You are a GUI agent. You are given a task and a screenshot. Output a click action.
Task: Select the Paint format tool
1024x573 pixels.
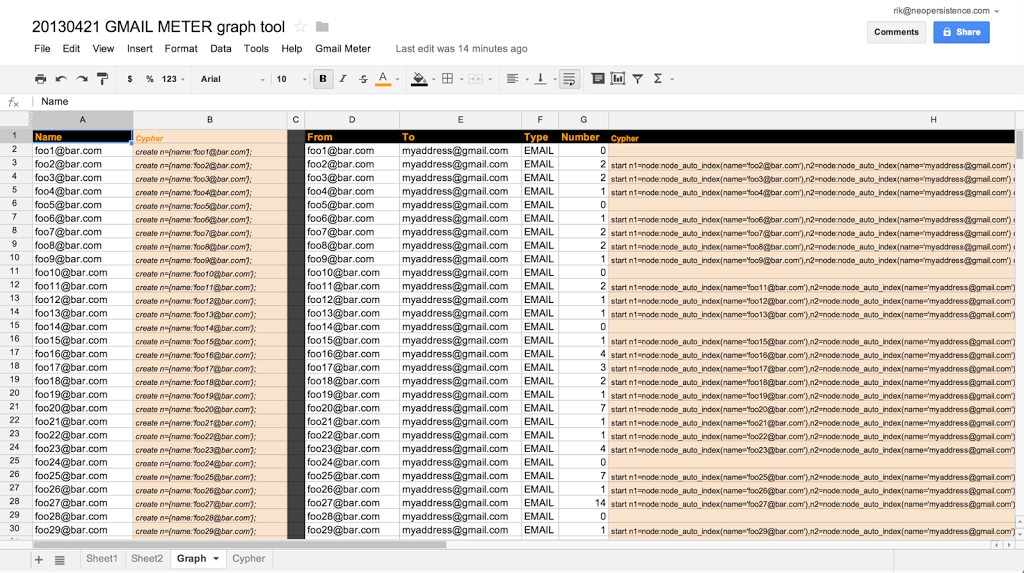(x=103, y=79)
